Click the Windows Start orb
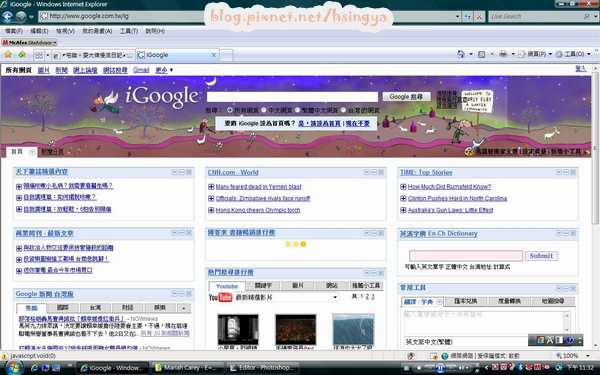The width and height of the screenshot is (600, 375). [x=13, y=368]
